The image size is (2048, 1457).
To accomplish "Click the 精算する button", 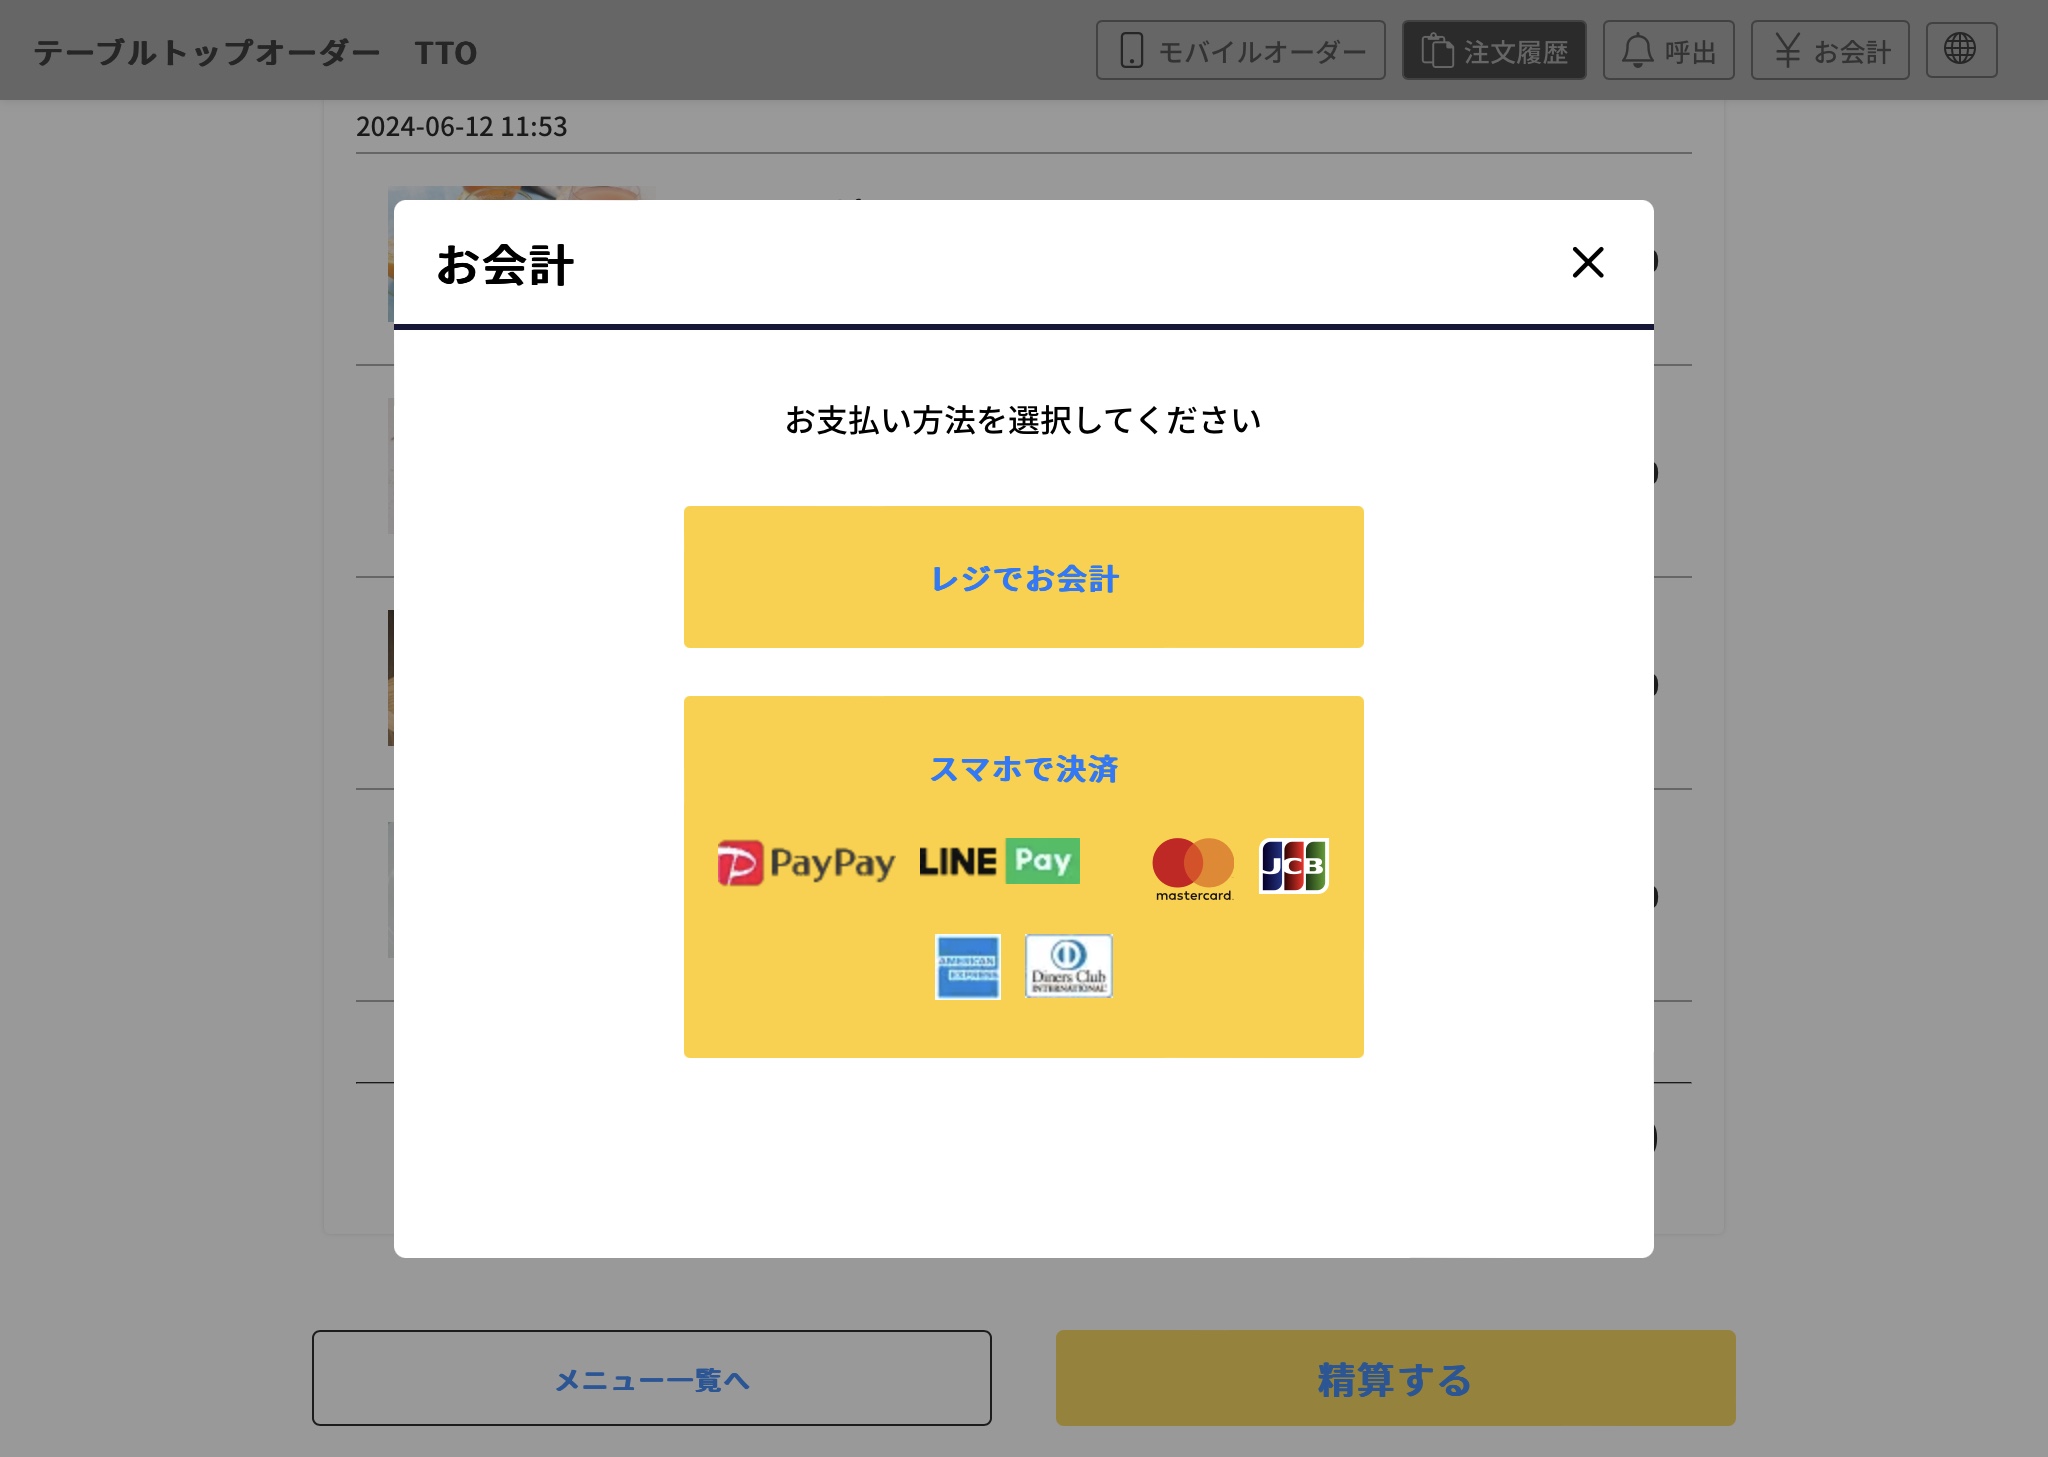I will coord(1395,1378).
